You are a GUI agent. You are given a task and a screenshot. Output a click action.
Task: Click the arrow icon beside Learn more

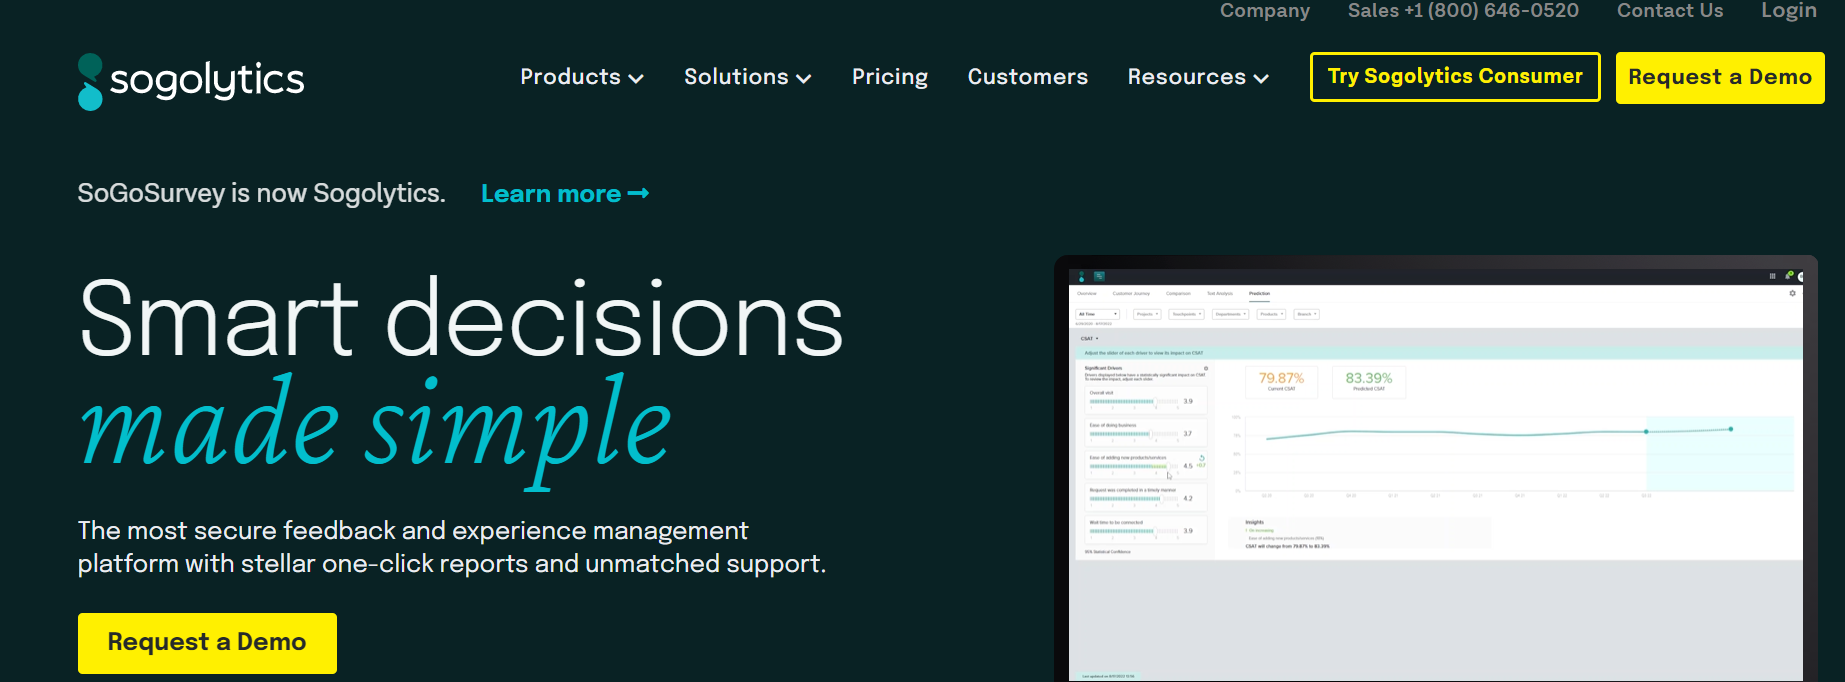click(x=638, y=193)
